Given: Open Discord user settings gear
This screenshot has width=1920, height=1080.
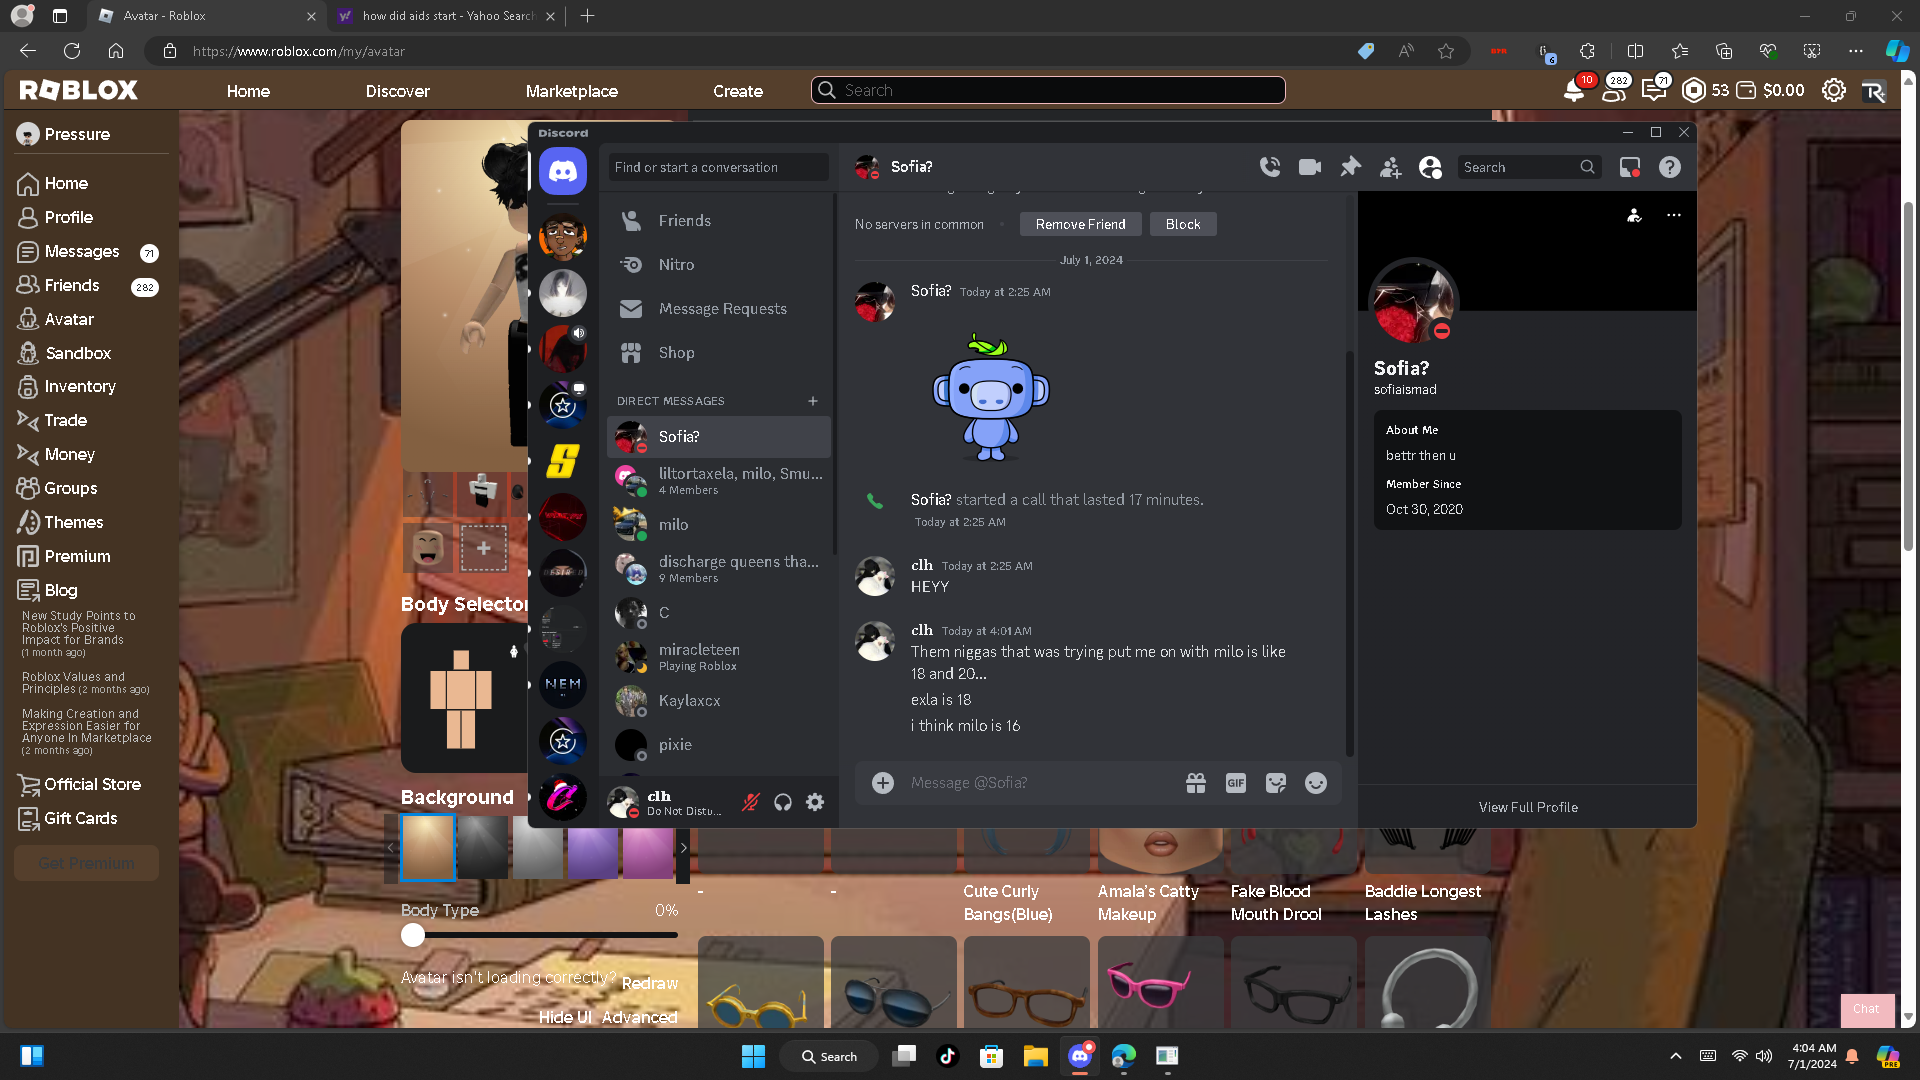Looking at the screenshot, I should click(815, 802).
